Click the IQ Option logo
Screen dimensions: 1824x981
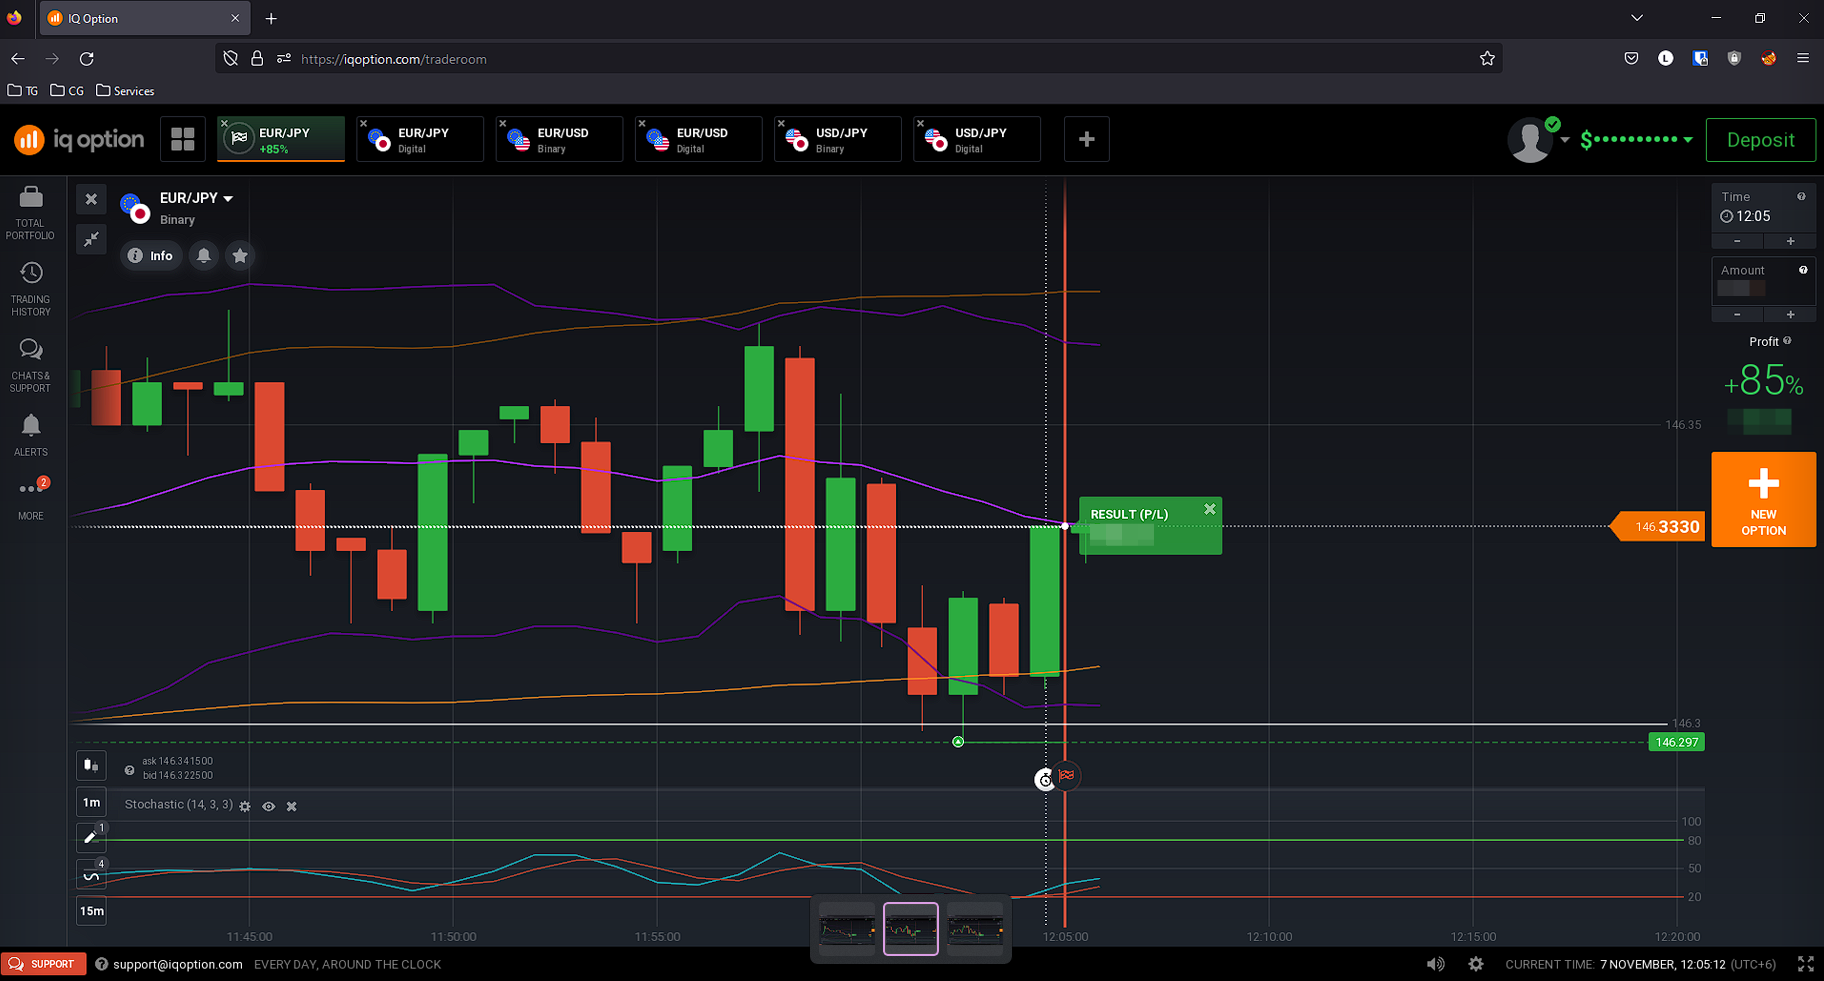tap(80, 140)
